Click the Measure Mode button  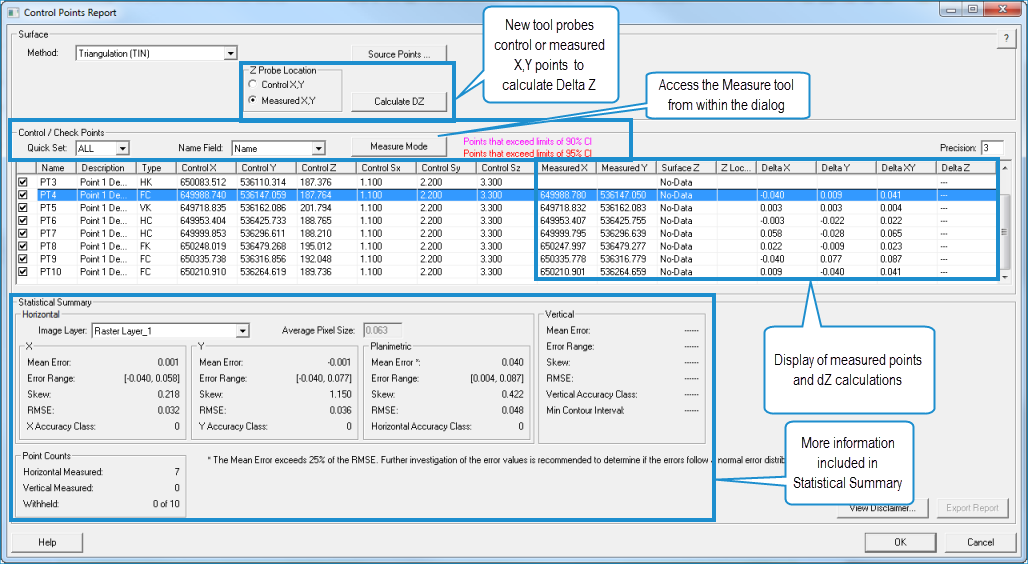399,146
